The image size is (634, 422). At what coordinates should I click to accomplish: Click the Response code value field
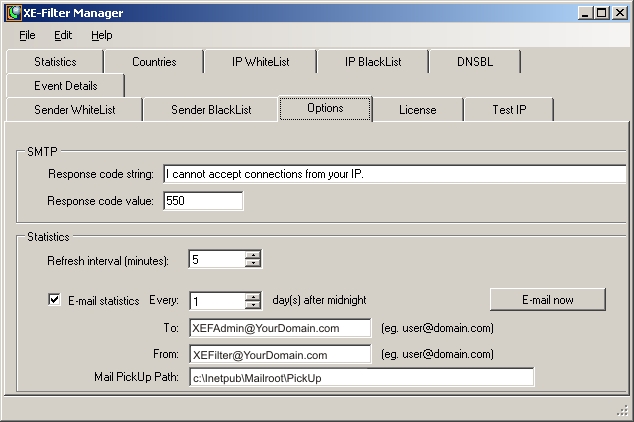tap(203, 201)
